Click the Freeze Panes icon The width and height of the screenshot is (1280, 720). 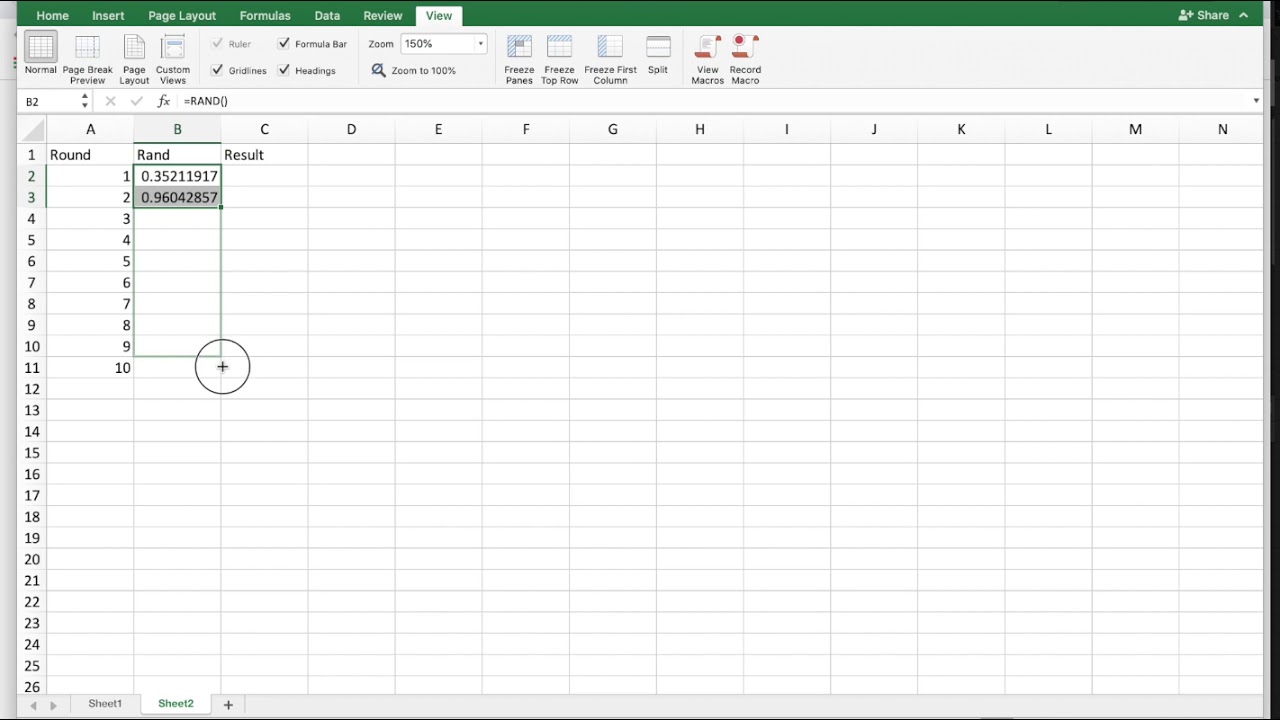coord(519,60)
